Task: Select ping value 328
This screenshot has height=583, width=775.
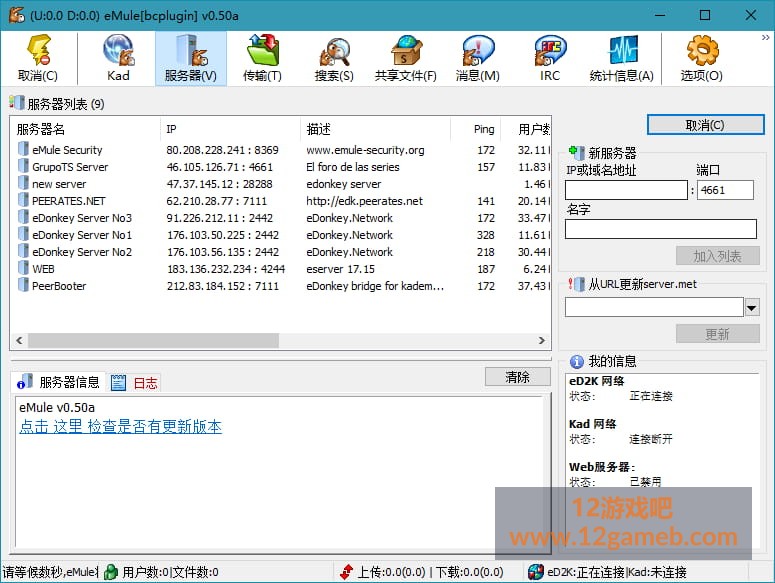Action: [485, 235]
